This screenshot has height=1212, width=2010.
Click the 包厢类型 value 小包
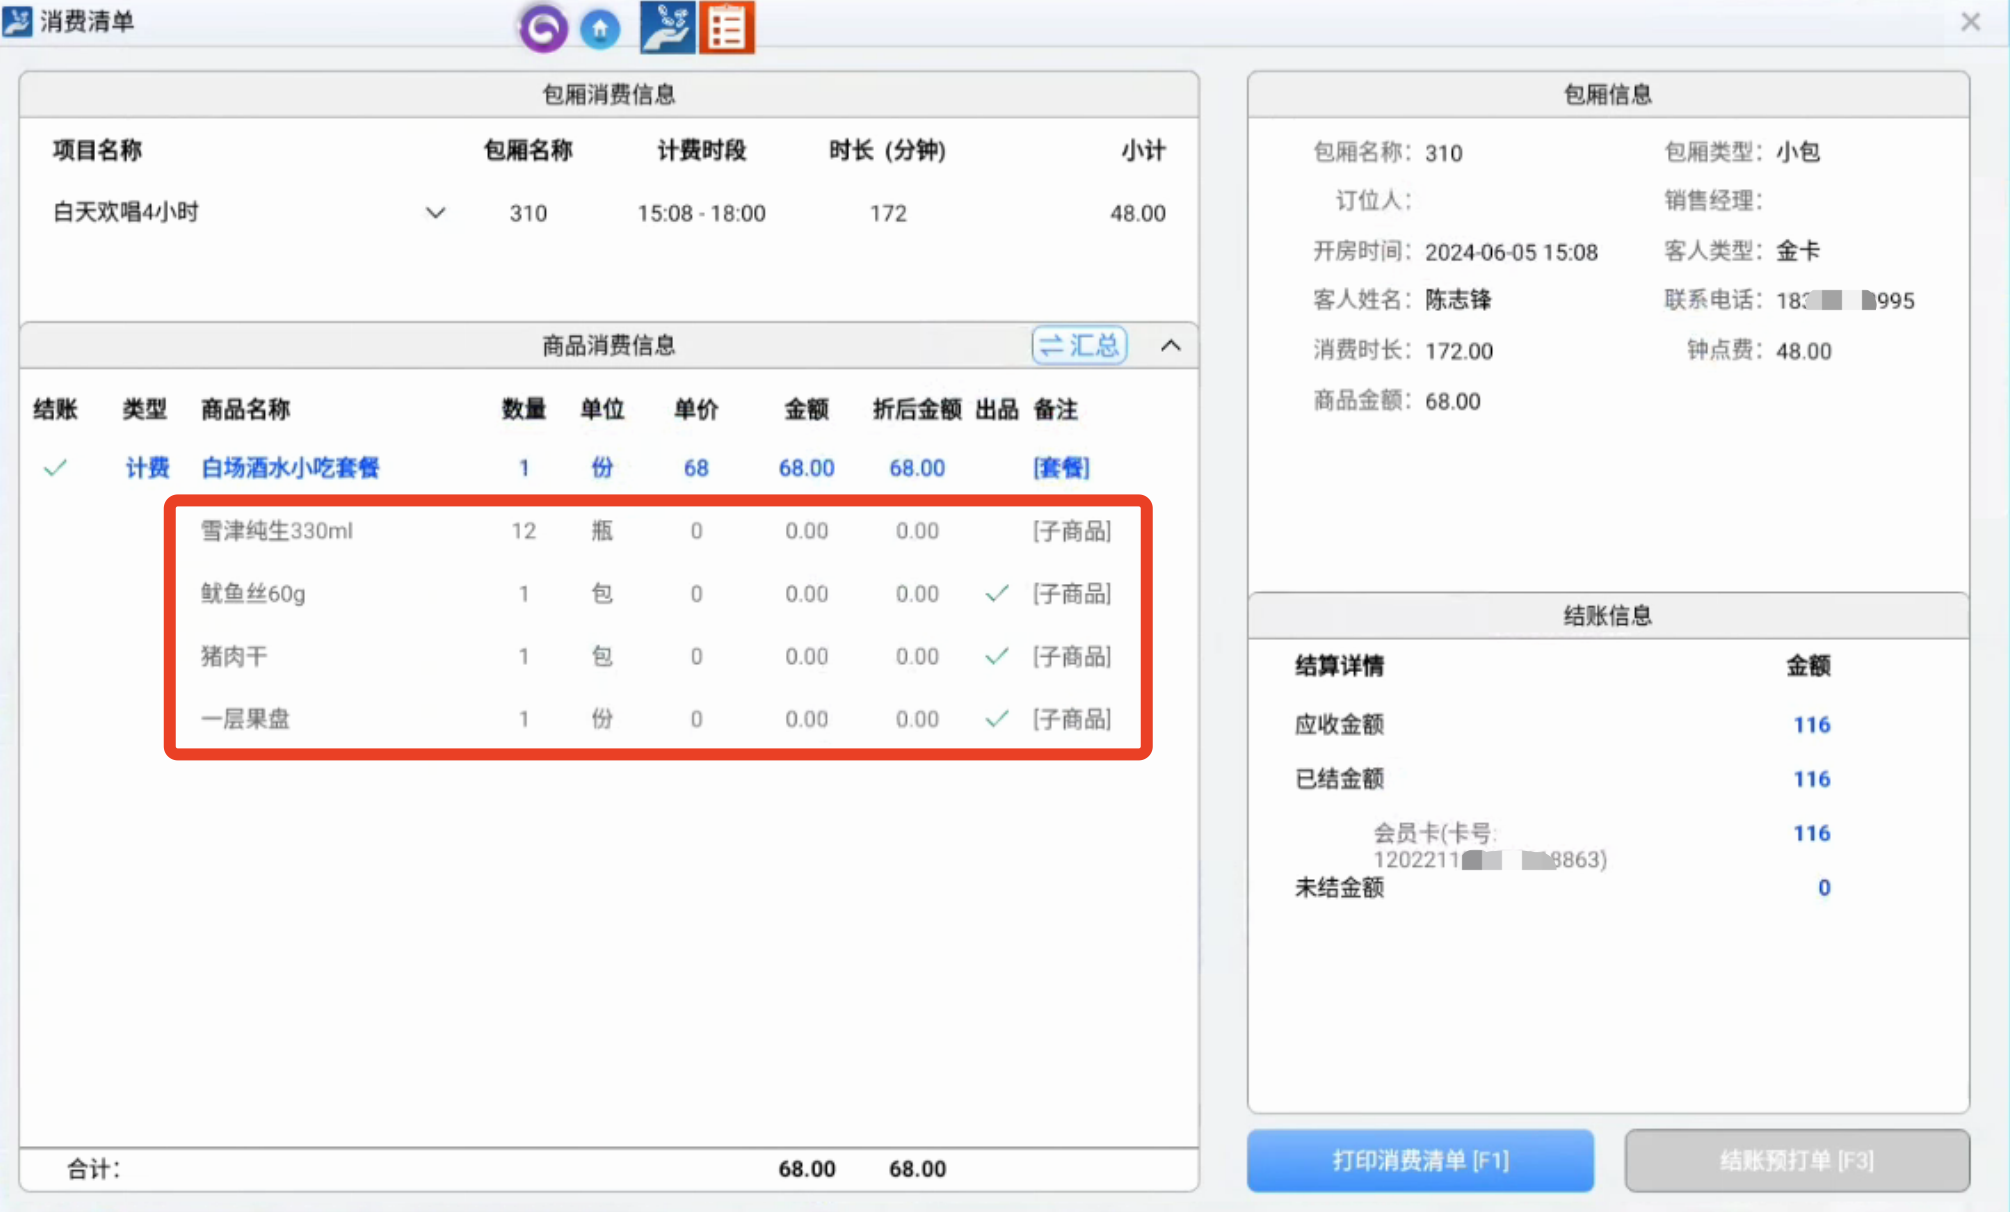tap(1798, 152)
